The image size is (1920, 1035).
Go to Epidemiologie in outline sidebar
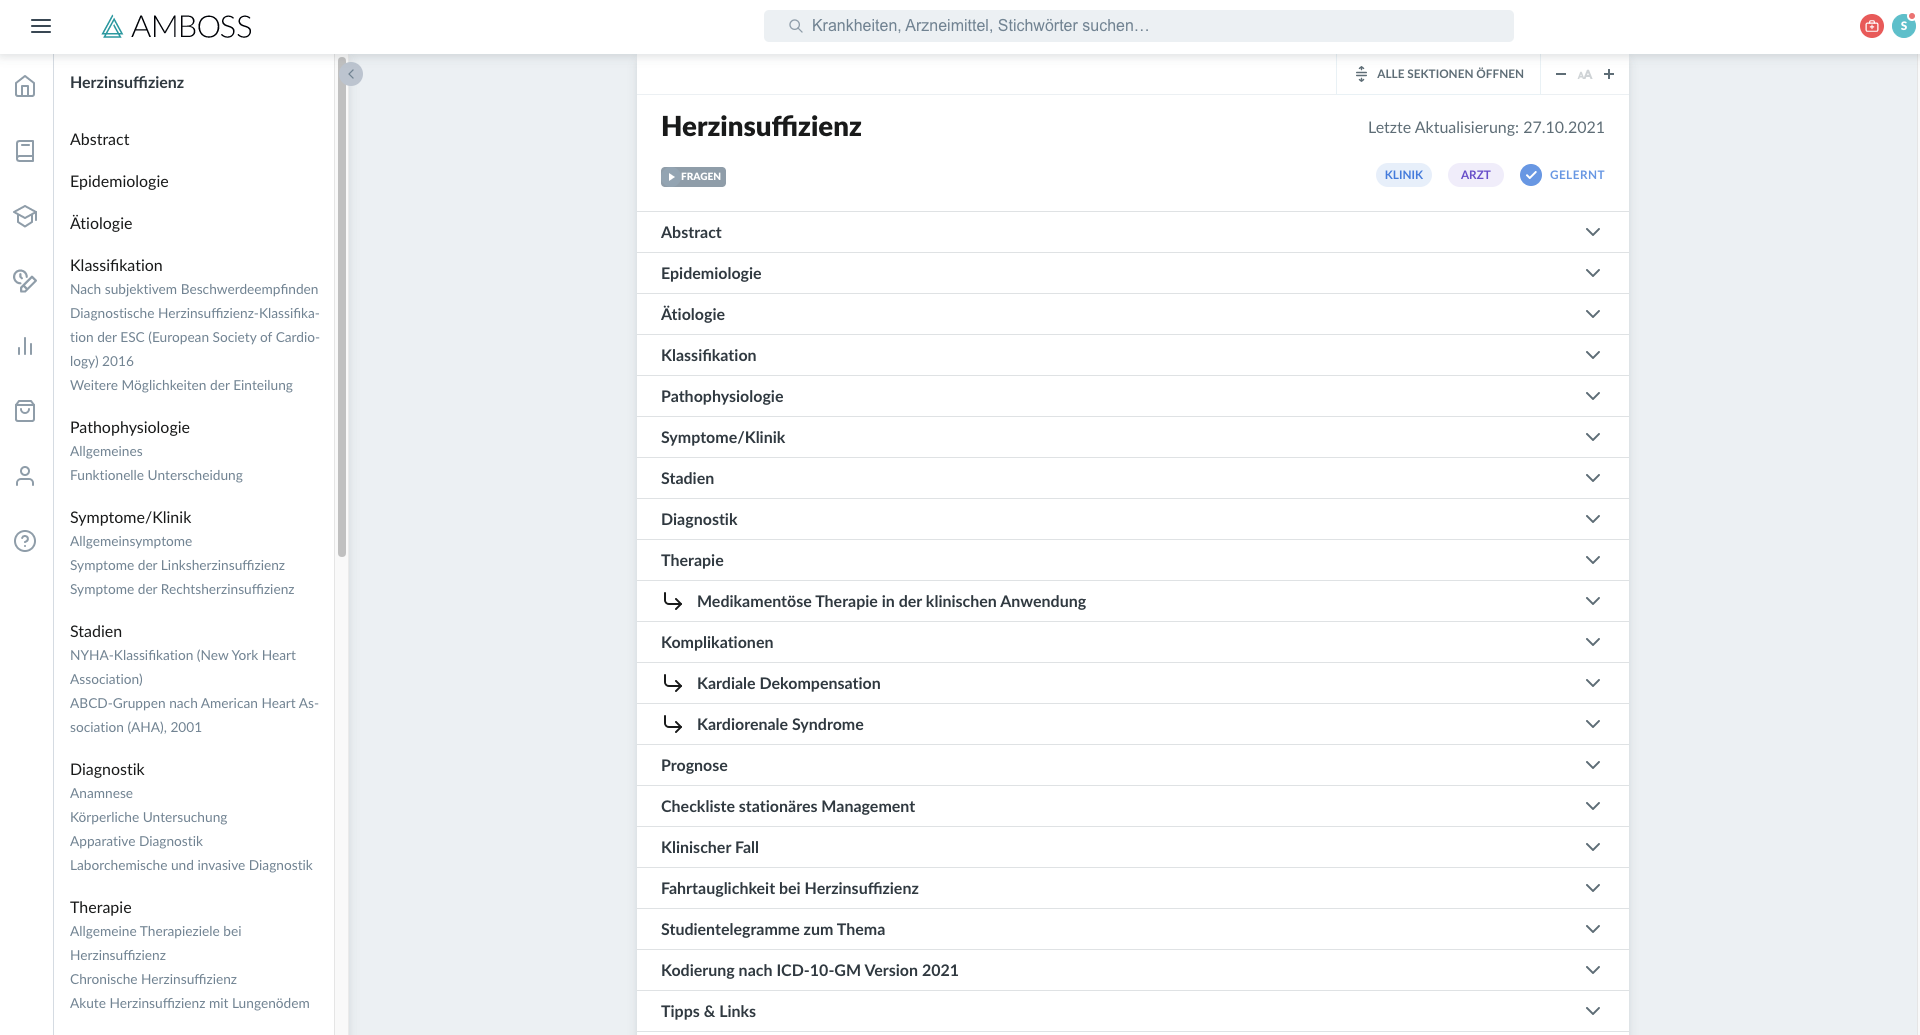(119, 181)
